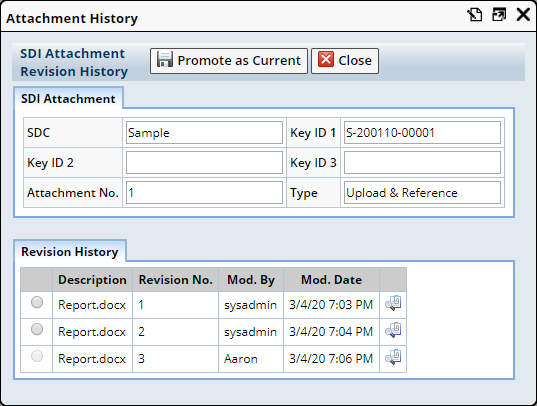
Task: View attachment for revision 2
Action: point(393,330)
